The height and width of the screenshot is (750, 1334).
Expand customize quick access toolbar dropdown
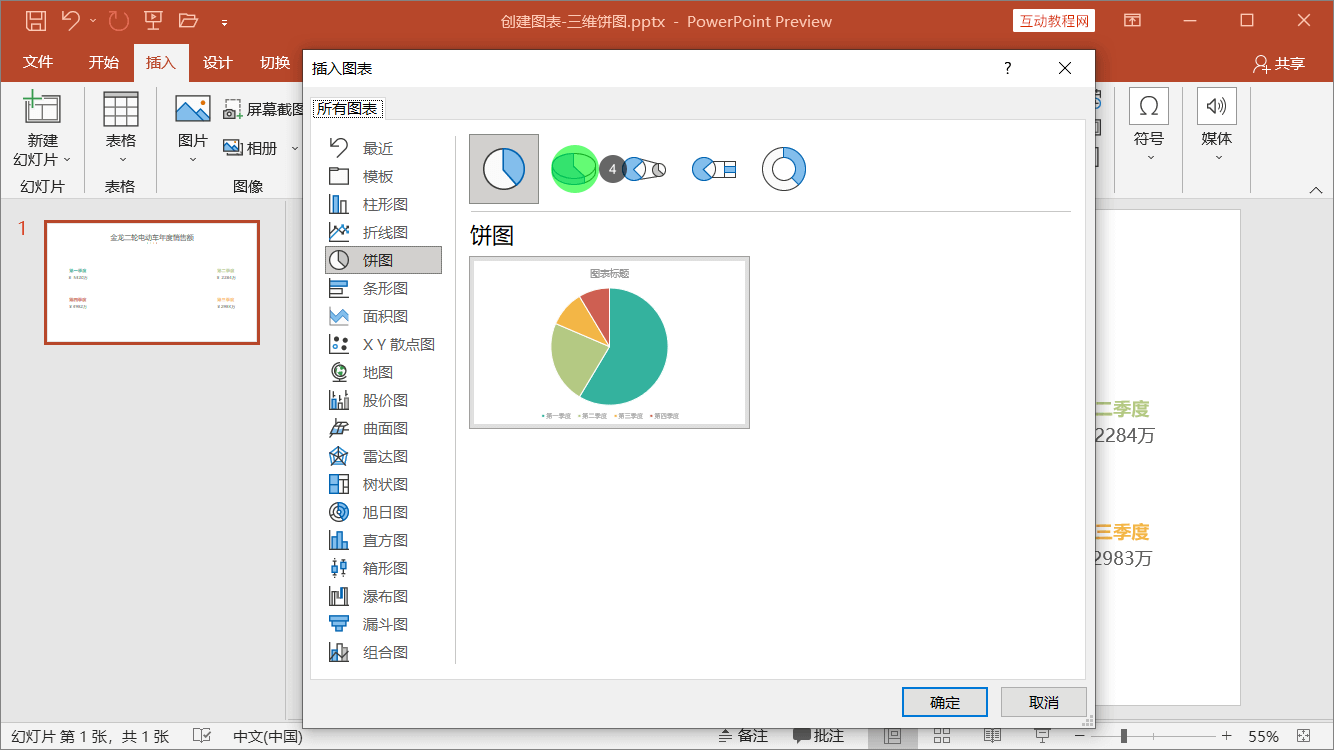[x=224, y=21]
